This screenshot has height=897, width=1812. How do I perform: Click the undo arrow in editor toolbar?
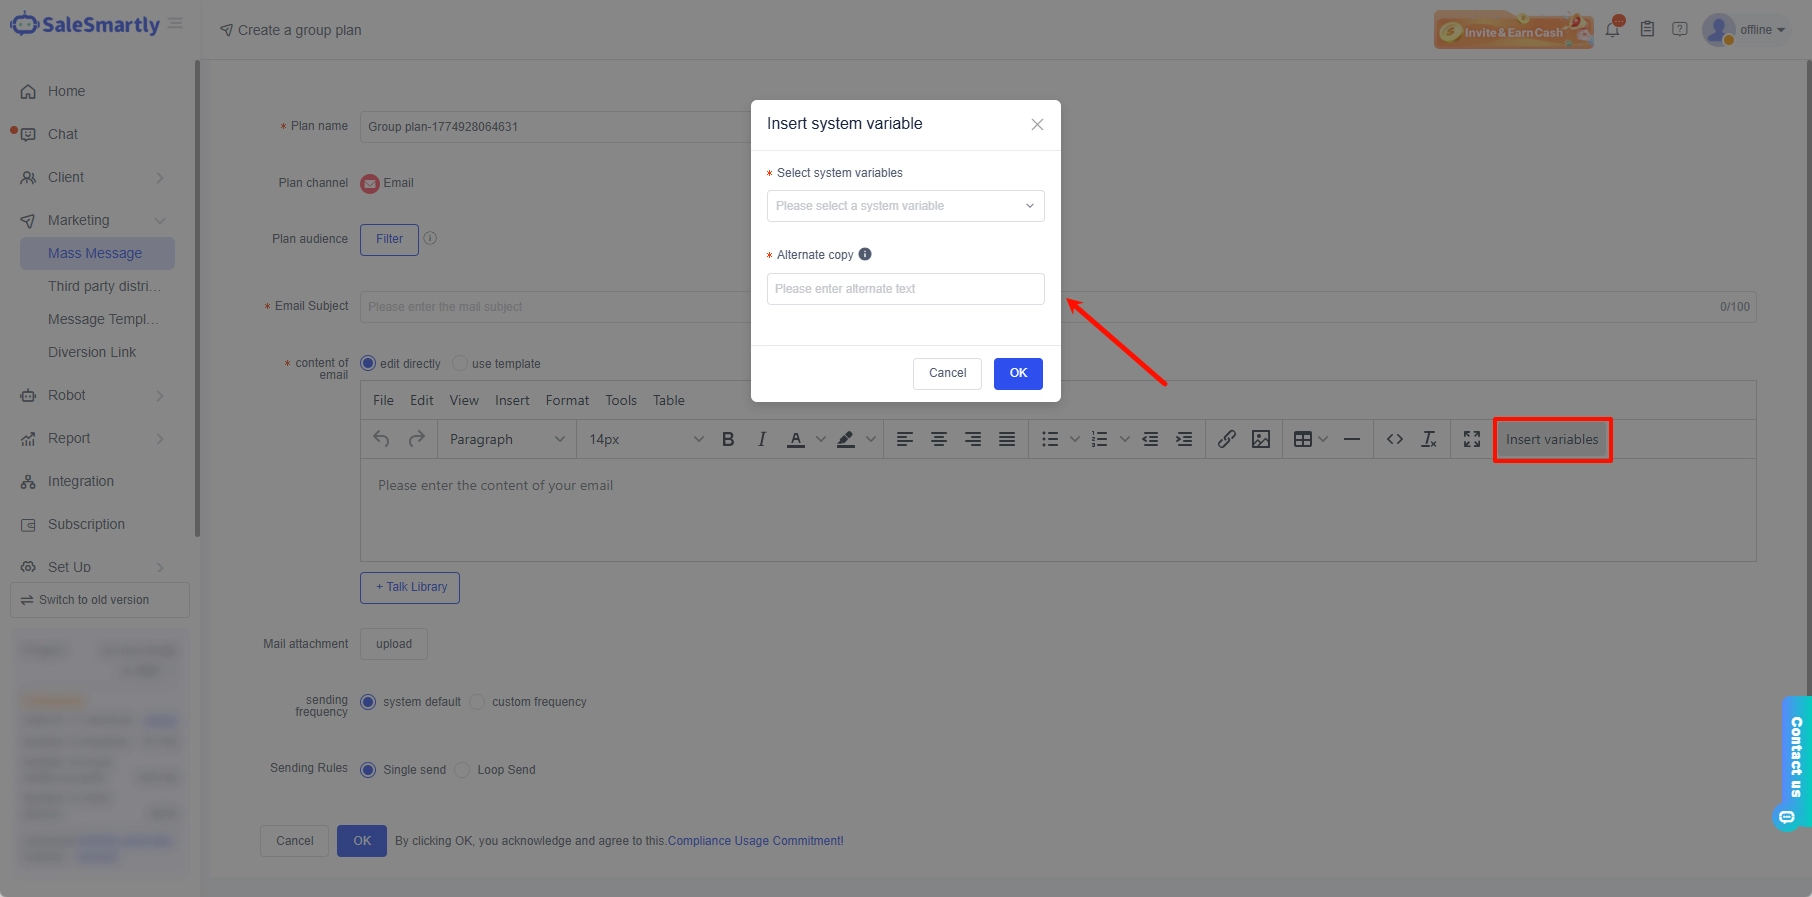coord(381,439)
